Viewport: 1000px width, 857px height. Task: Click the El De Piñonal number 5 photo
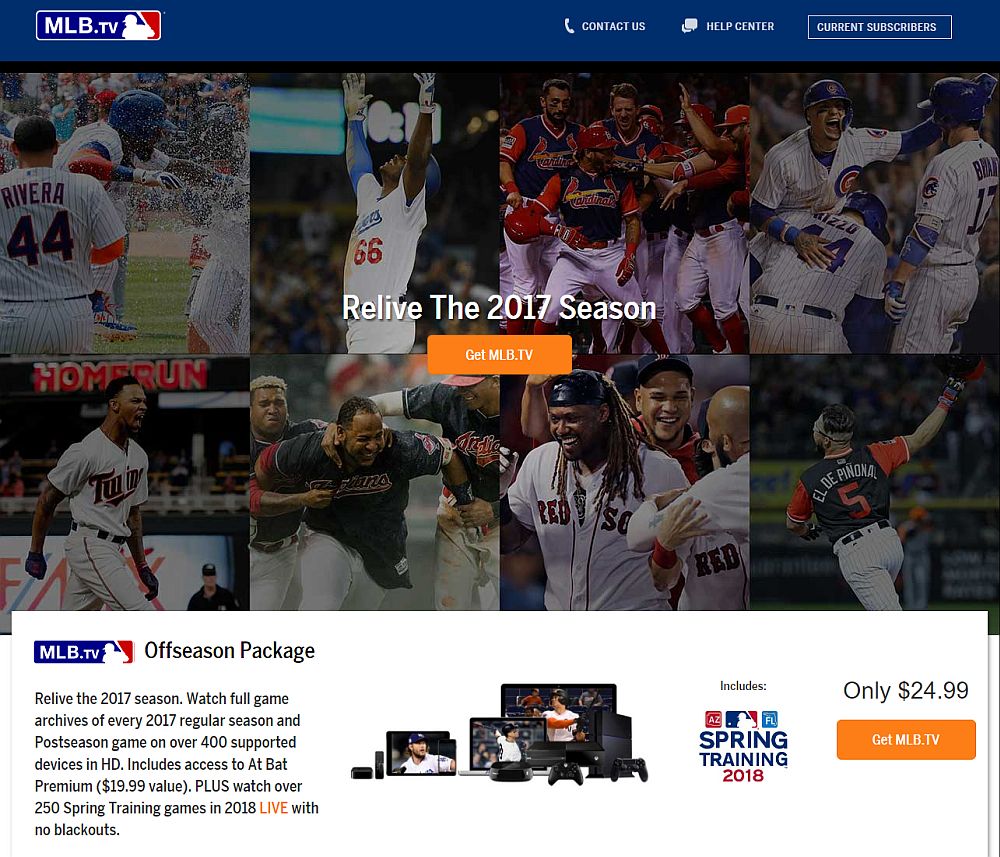click(x=874, y=483)
